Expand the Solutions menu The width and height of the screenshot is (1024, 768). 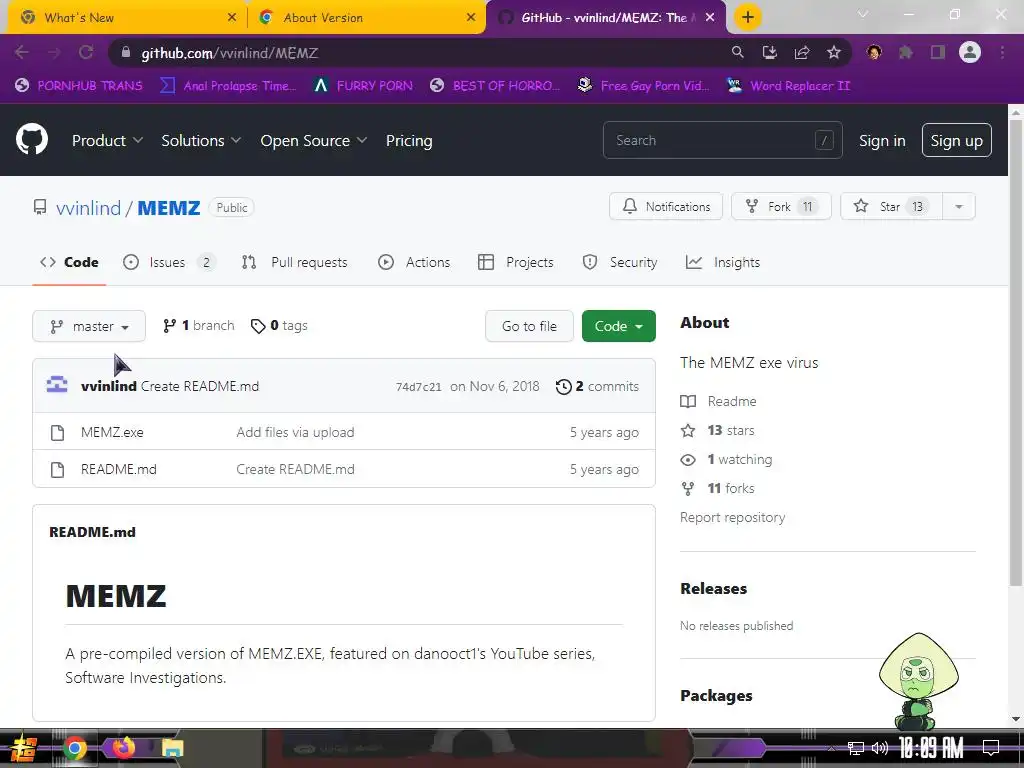click(201, 140)
